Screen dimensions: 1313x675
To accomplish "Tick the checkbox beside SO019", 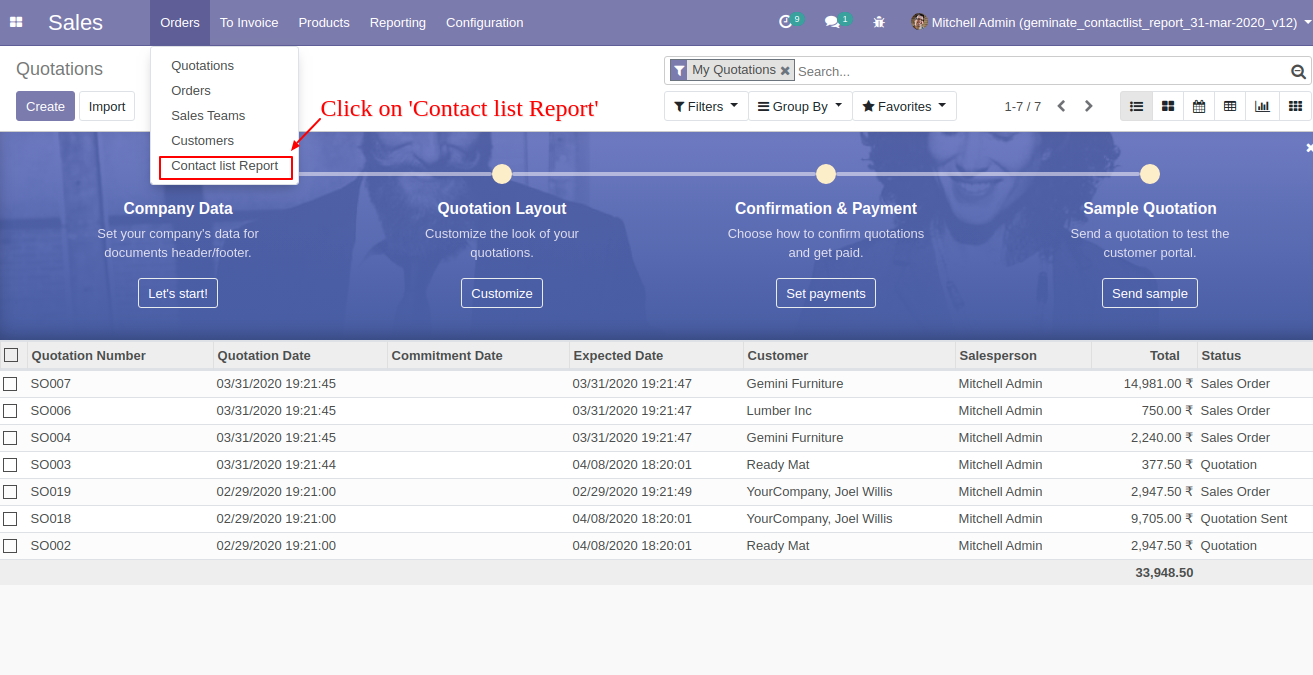I will (10, 491).
